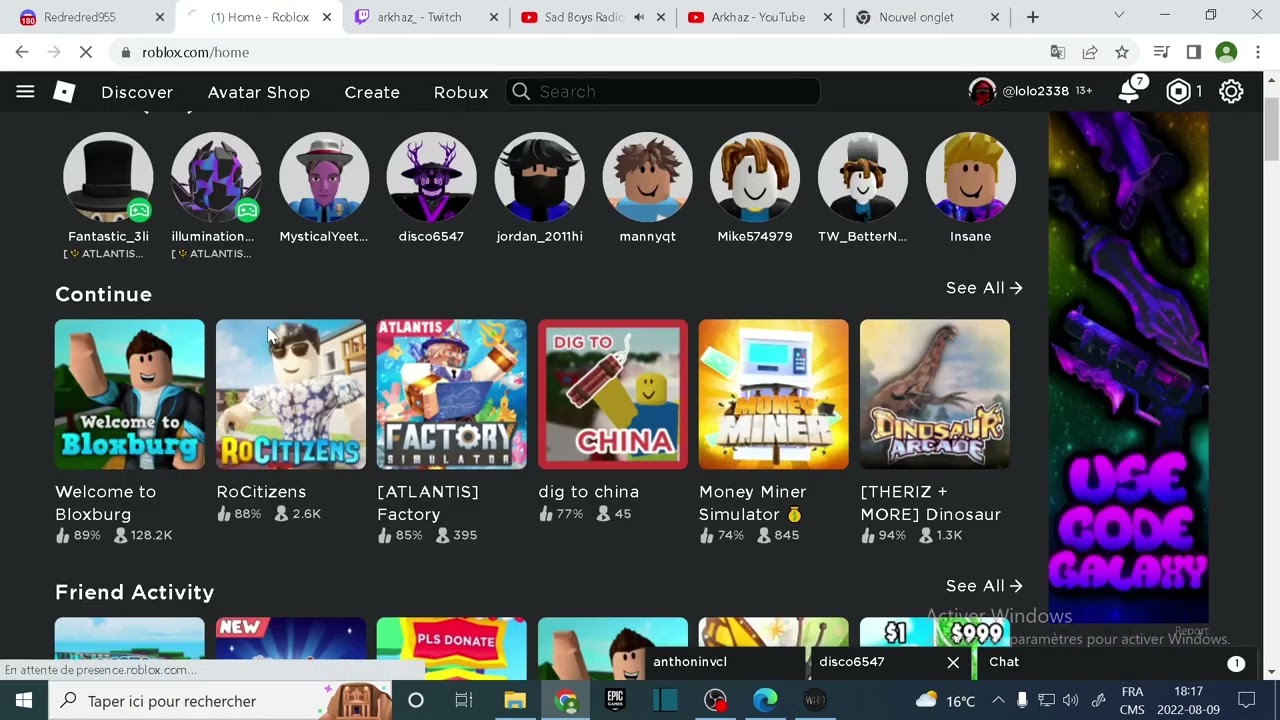Open a new Chrome tab
The width and height of the screenshot is (1280, 720).
click(x=1033, y=17)
